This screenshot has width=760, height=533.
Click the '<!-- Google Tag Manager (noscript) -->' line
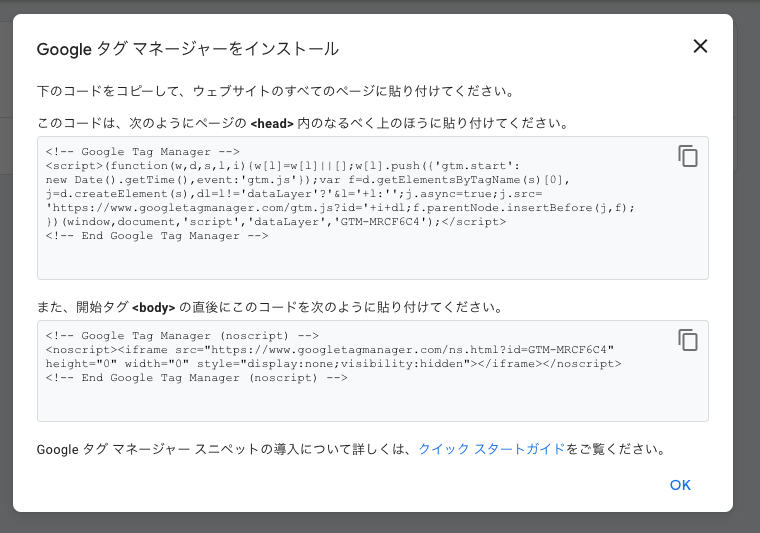click(182, 336)
